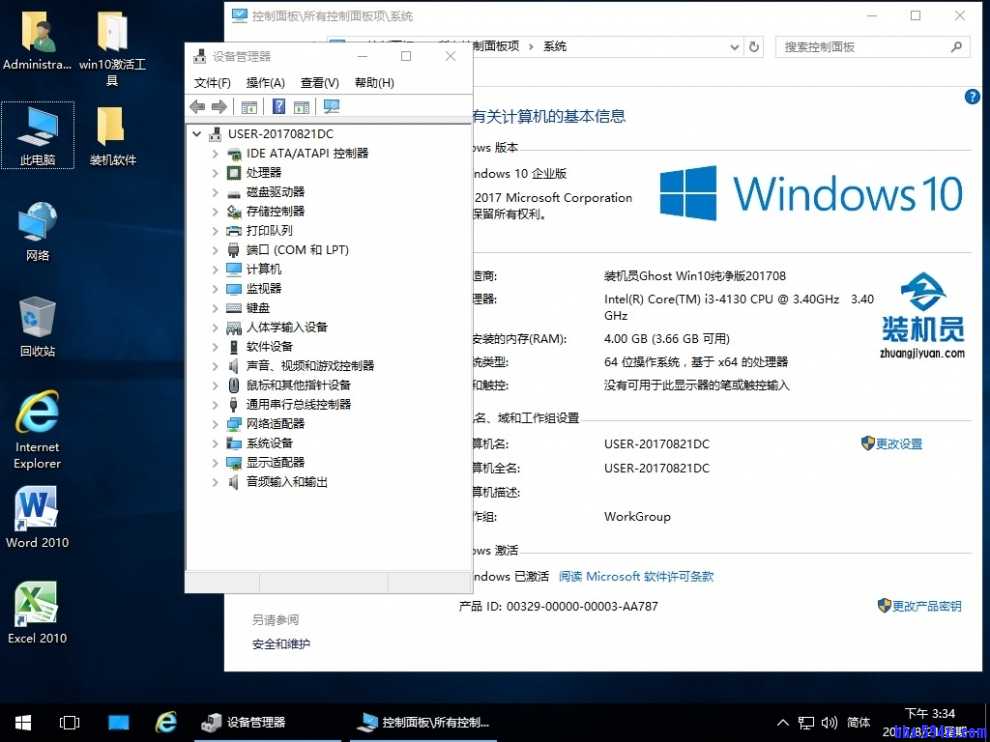Viewport: 990px width, 742px height.
Task: Click the Help icon in Device Manager toolbar
Action: [278, 106]
